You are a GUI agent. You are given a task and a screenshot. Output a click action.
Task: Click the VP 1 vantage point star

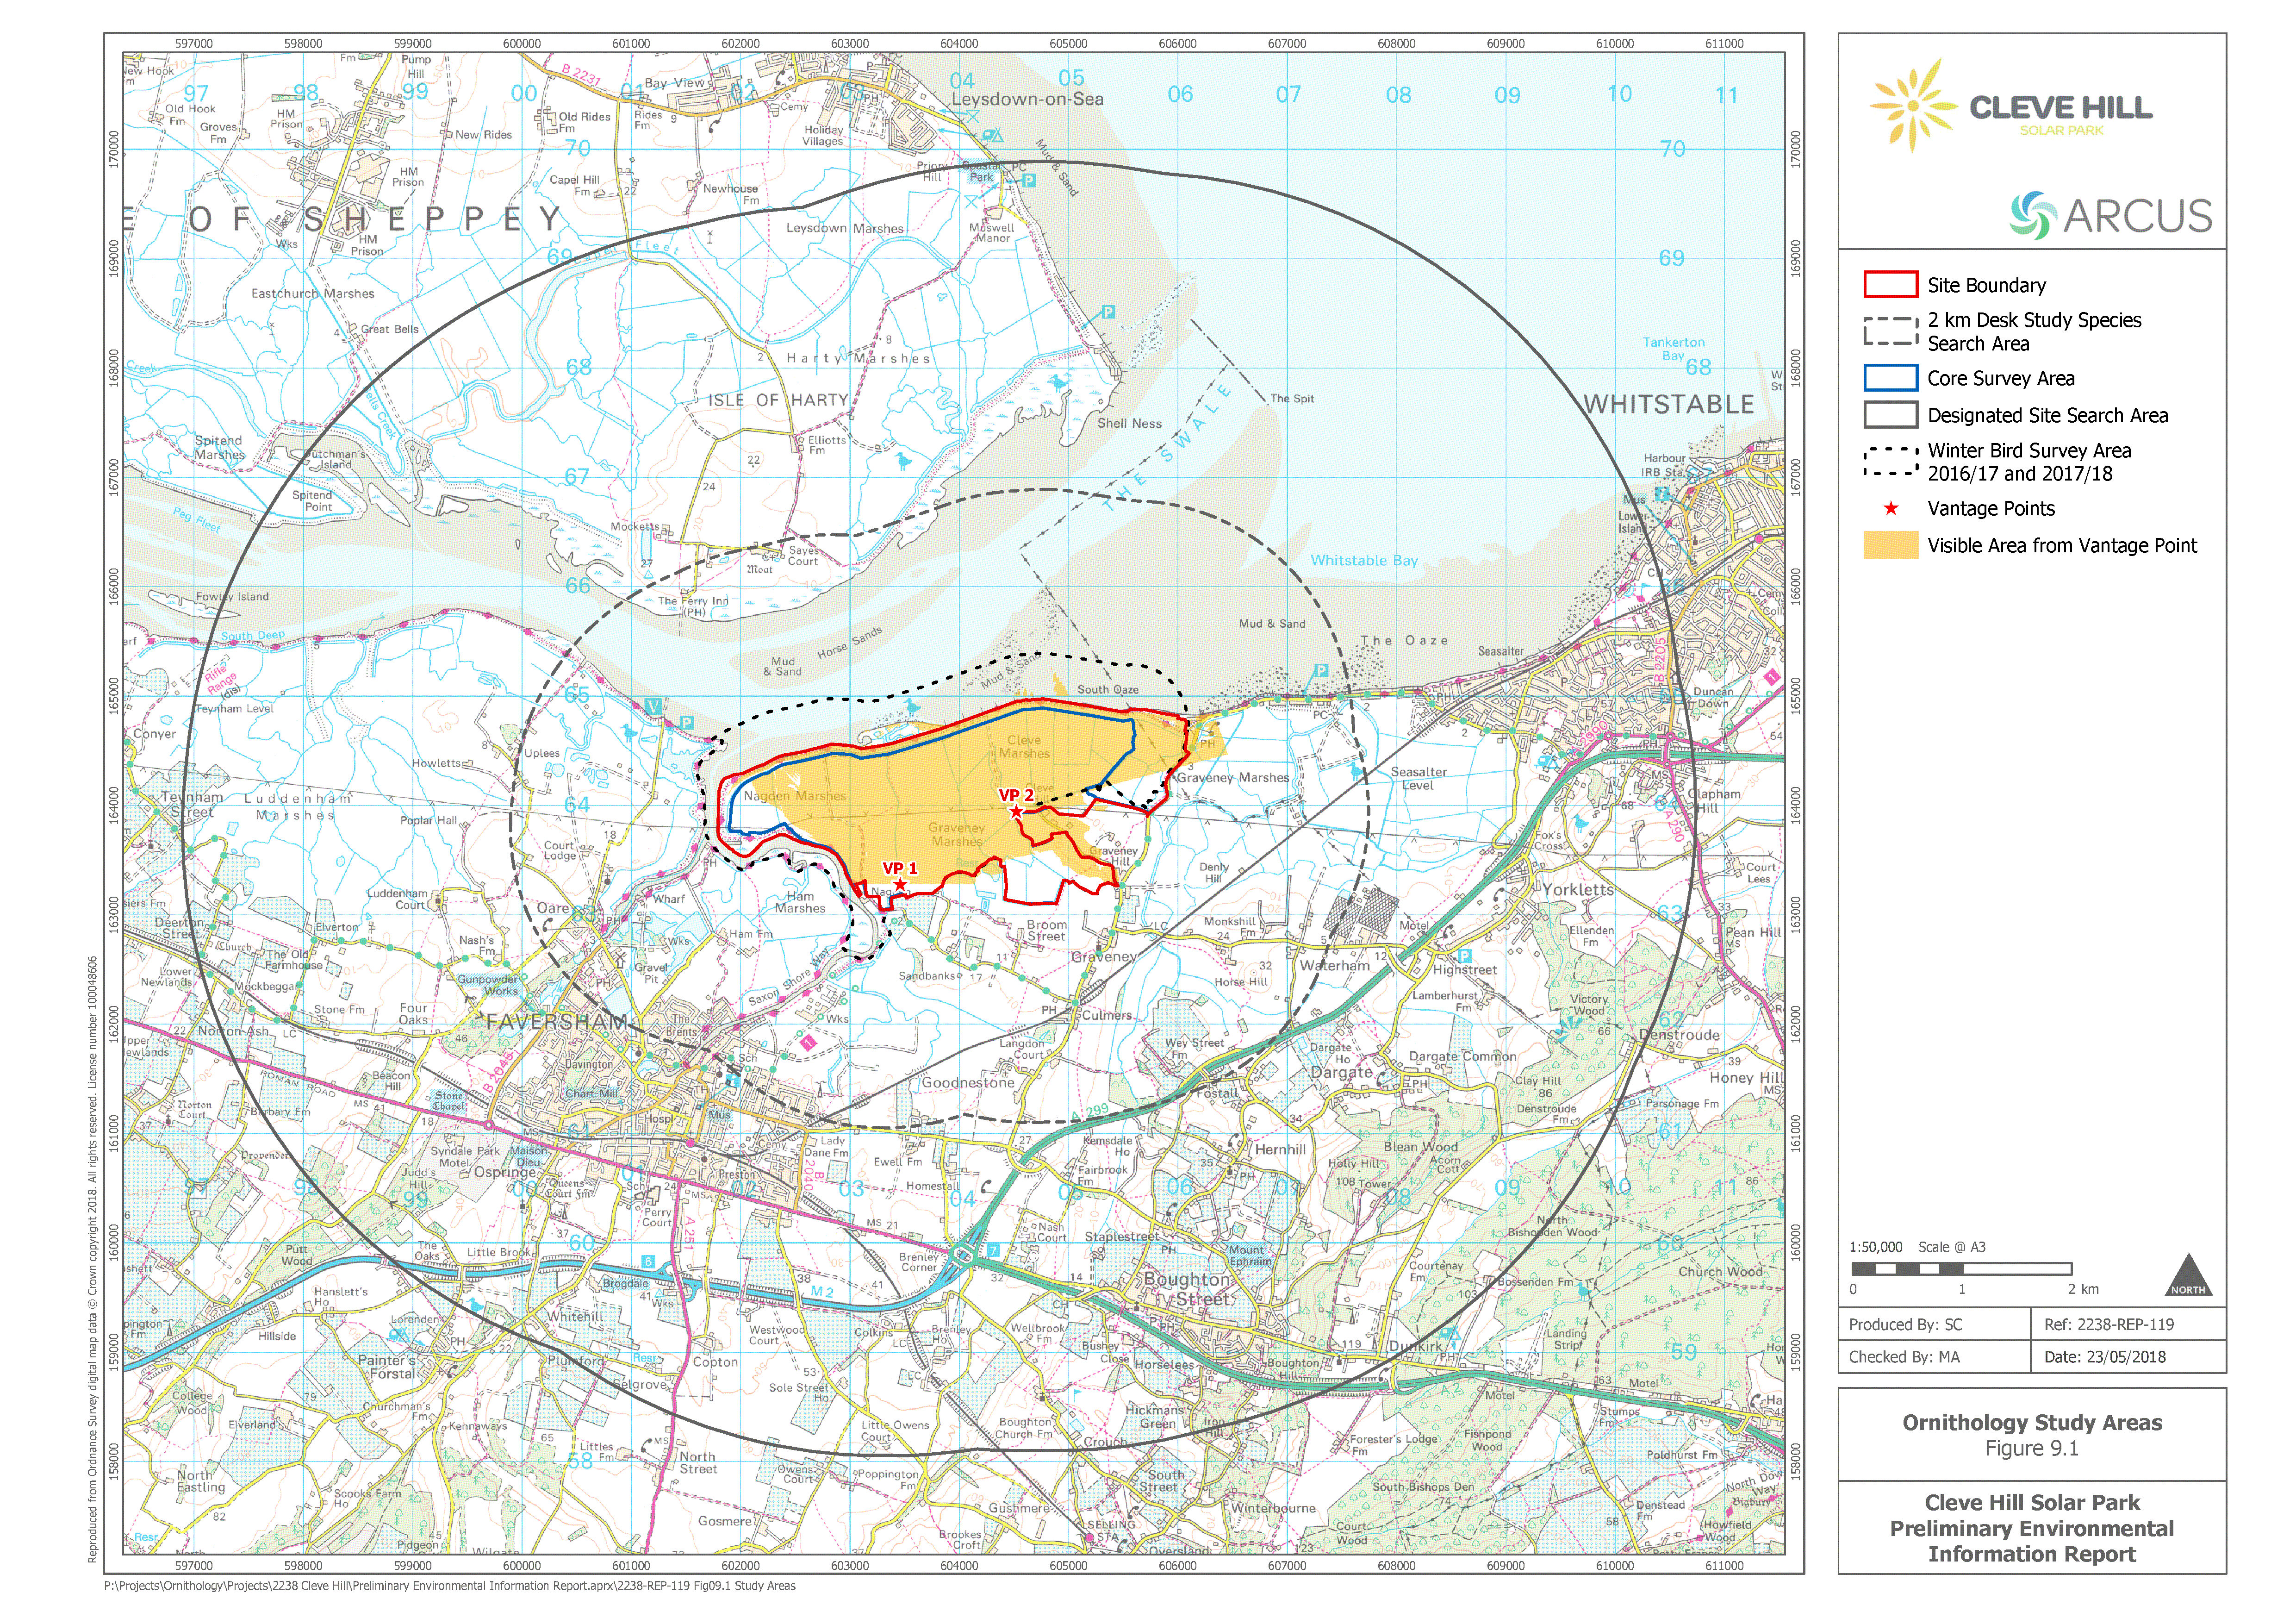900,884
